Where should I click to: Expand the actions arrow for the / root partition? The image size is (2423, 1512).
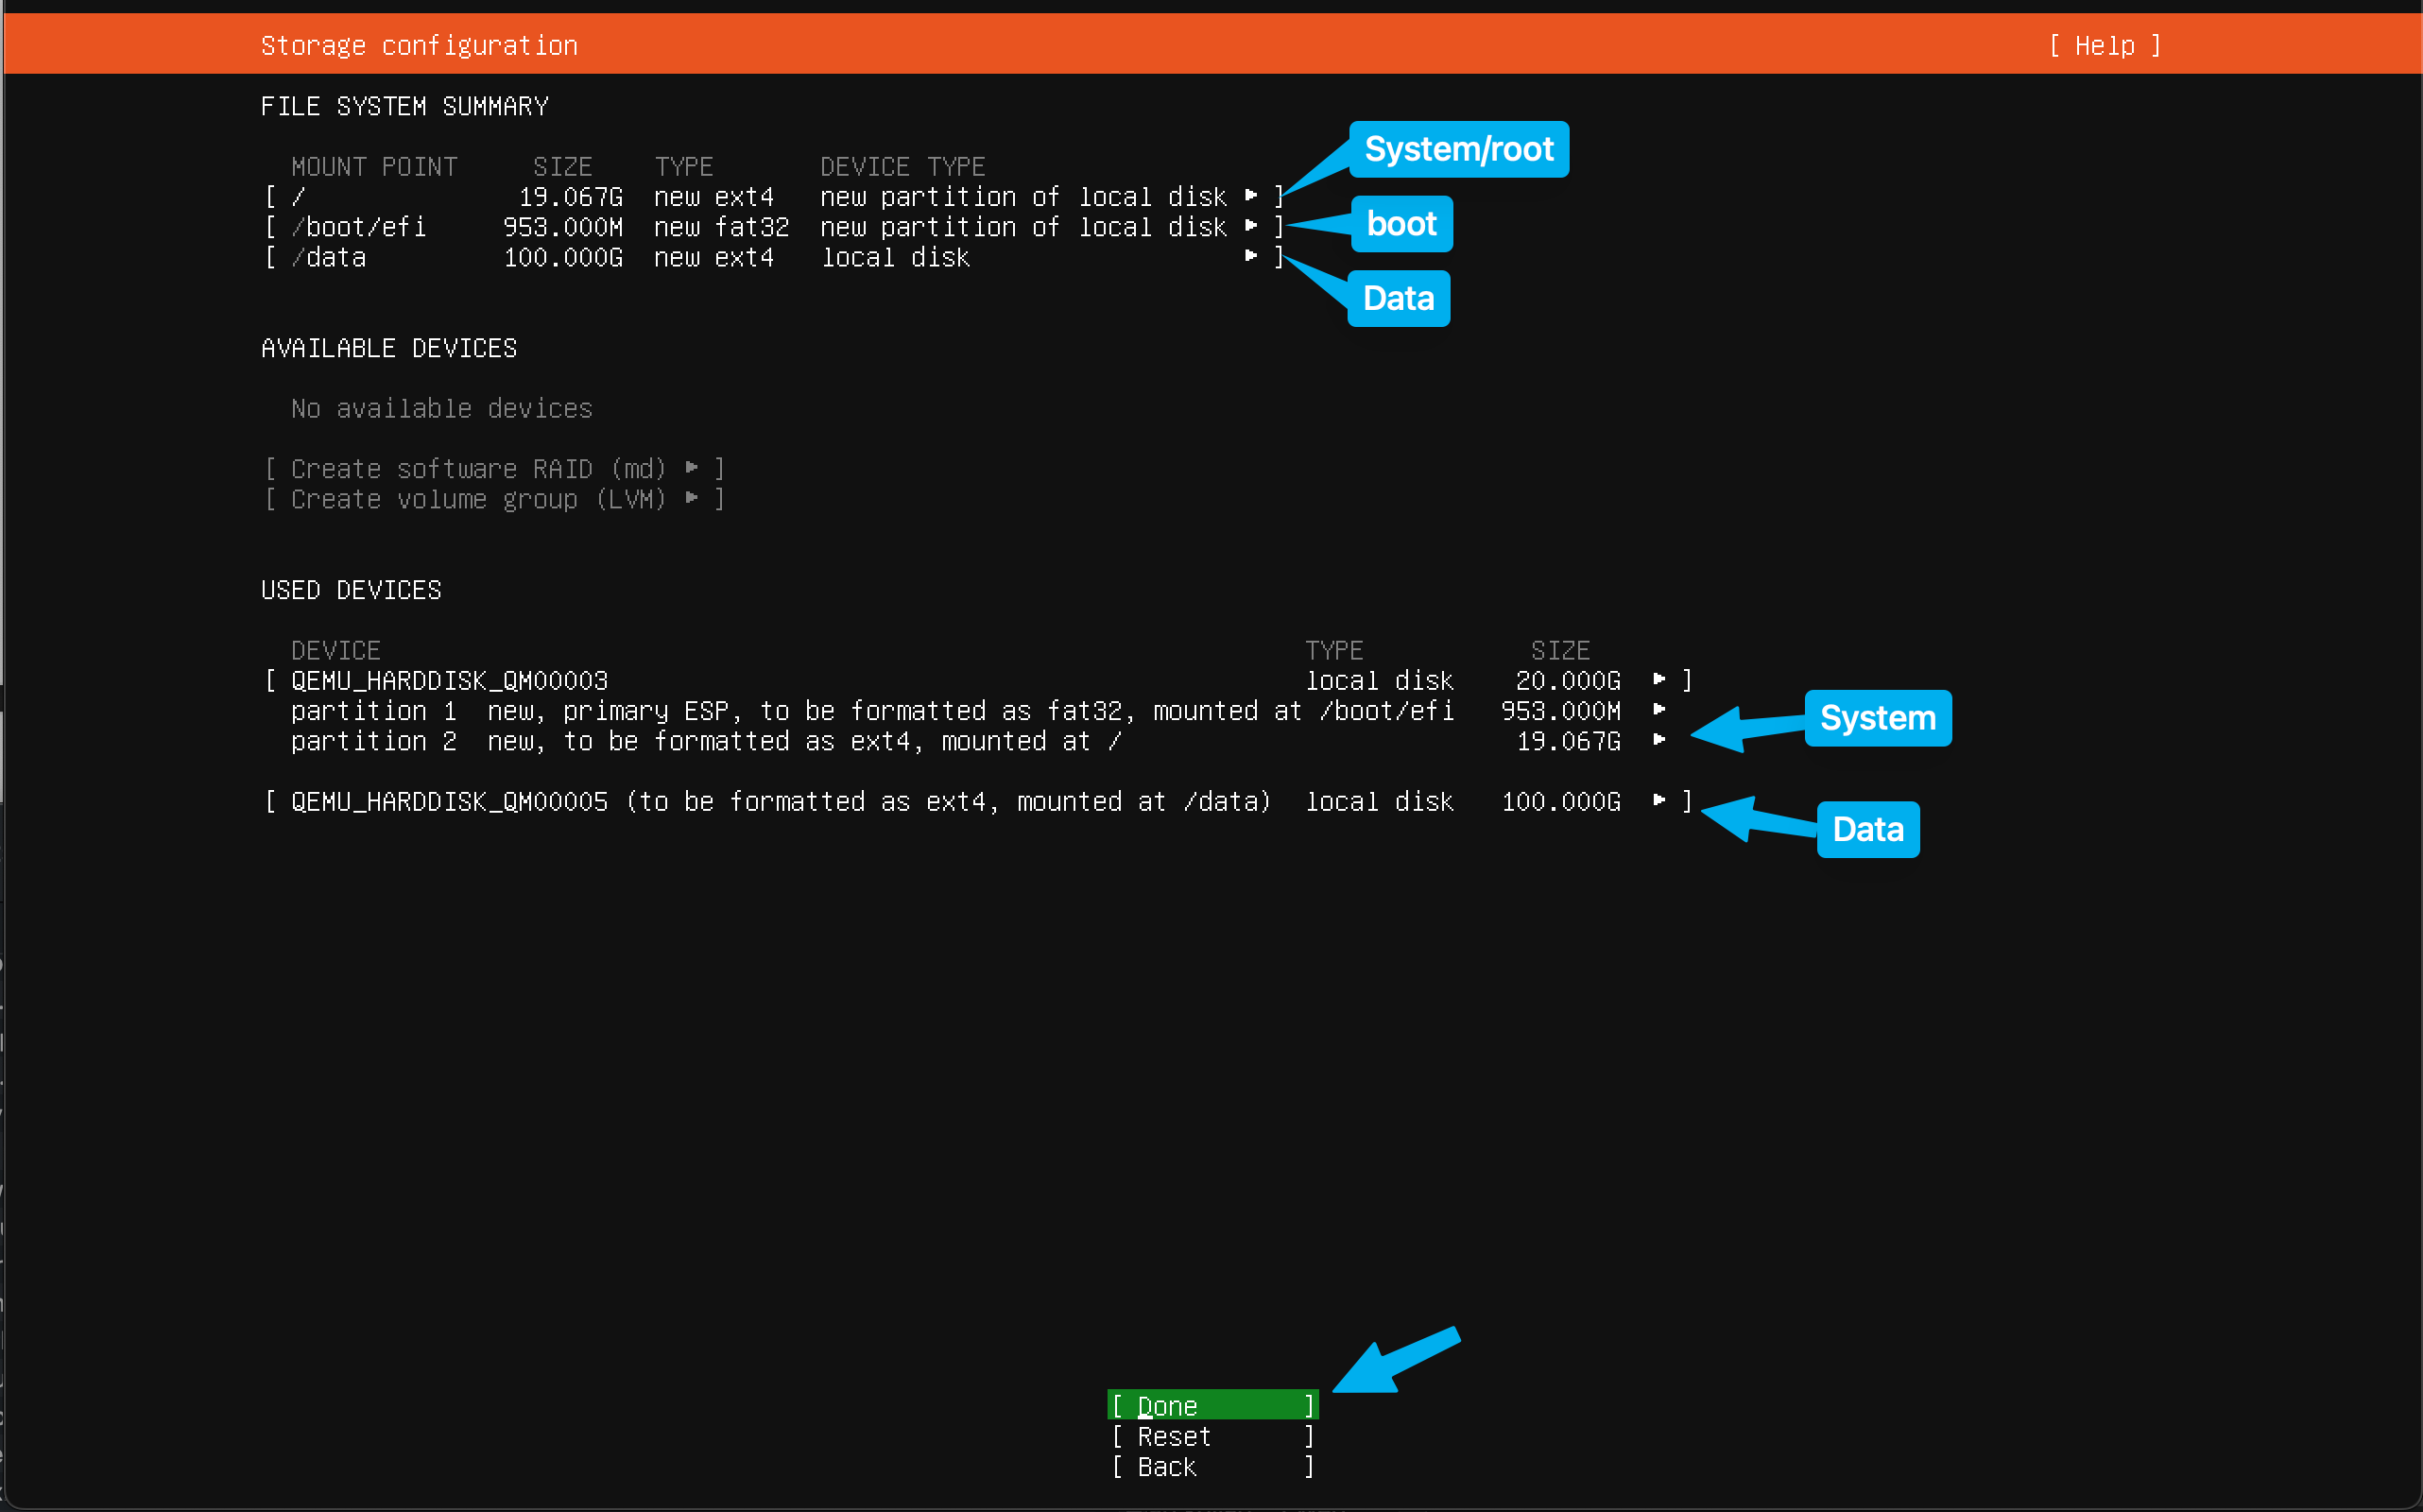(x=1251, y=196)
